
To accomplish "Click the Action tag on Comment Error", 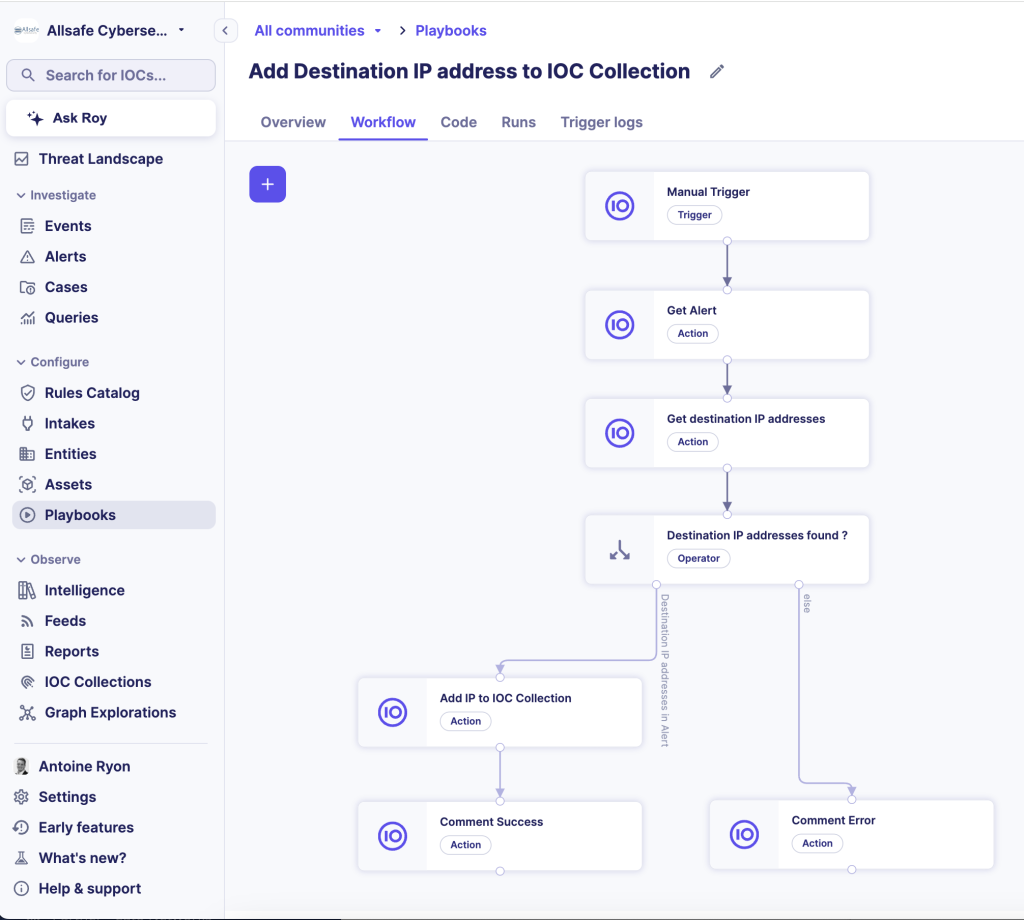I will pyautogui.click(x=817, y=843).
